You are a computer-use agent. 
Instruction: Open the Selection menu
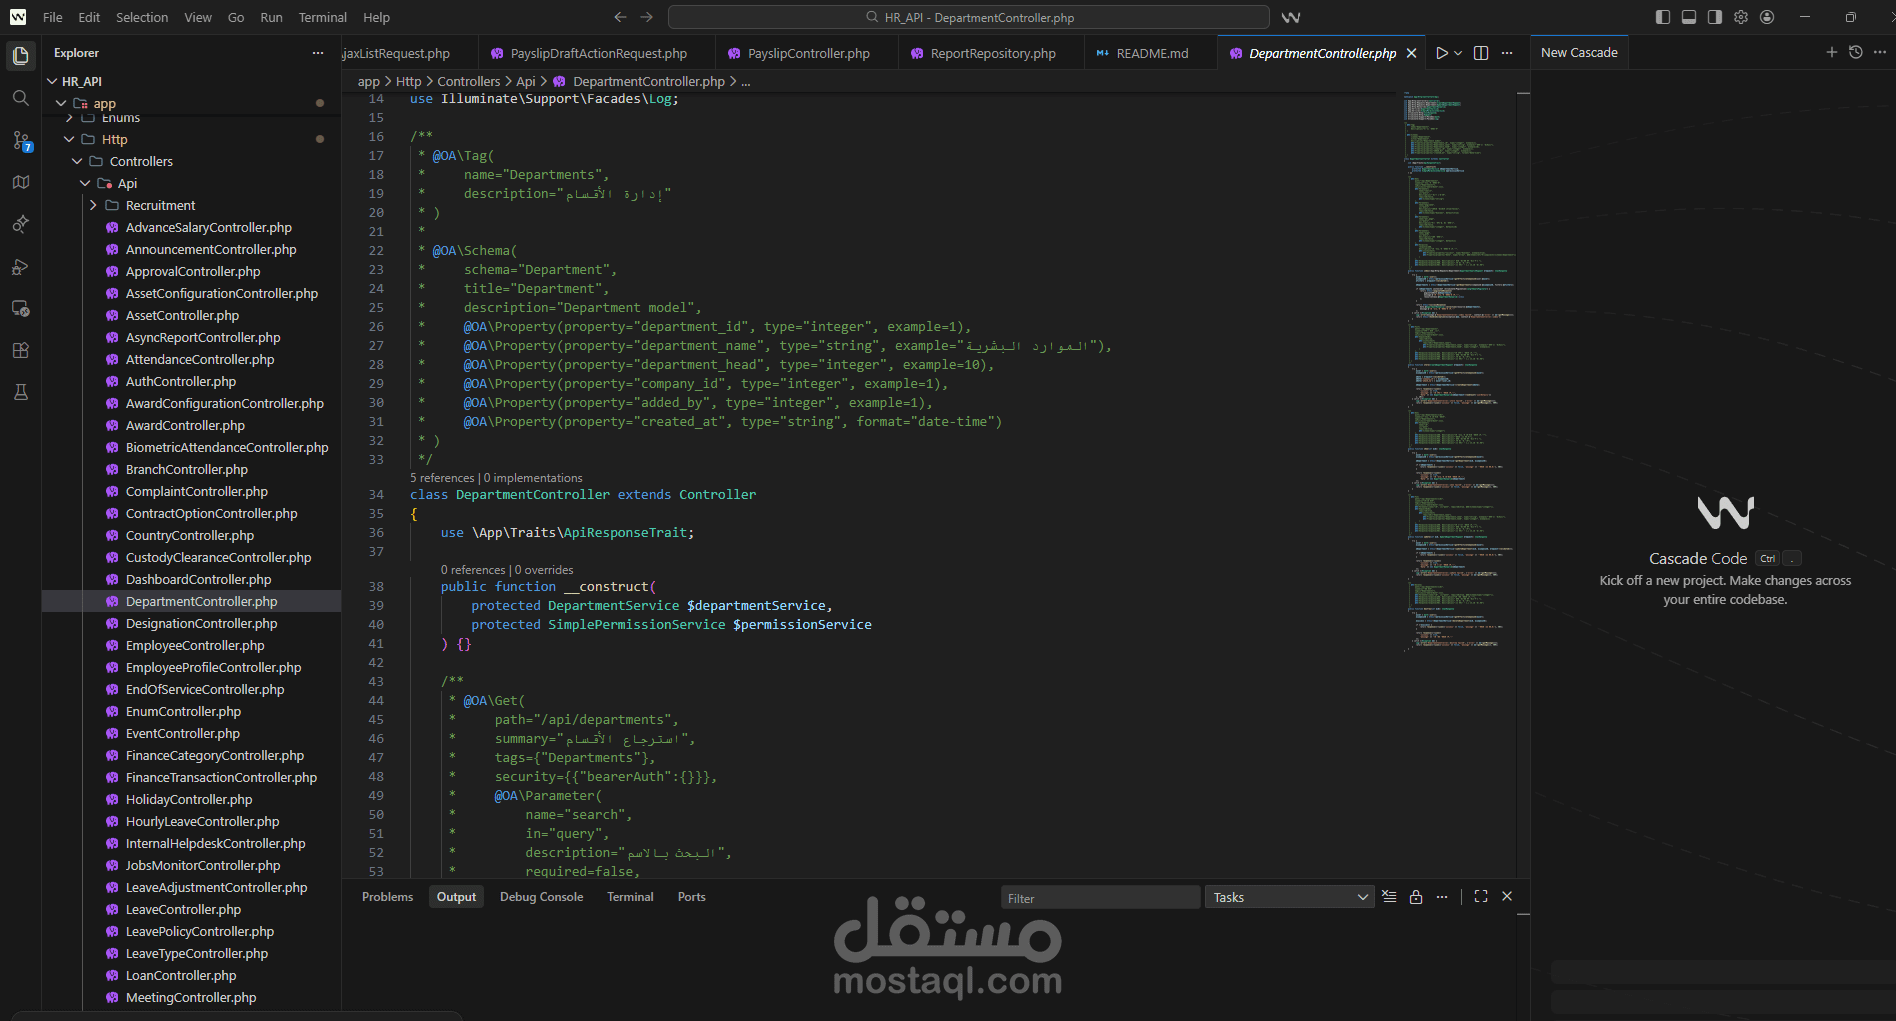point(142,17)
